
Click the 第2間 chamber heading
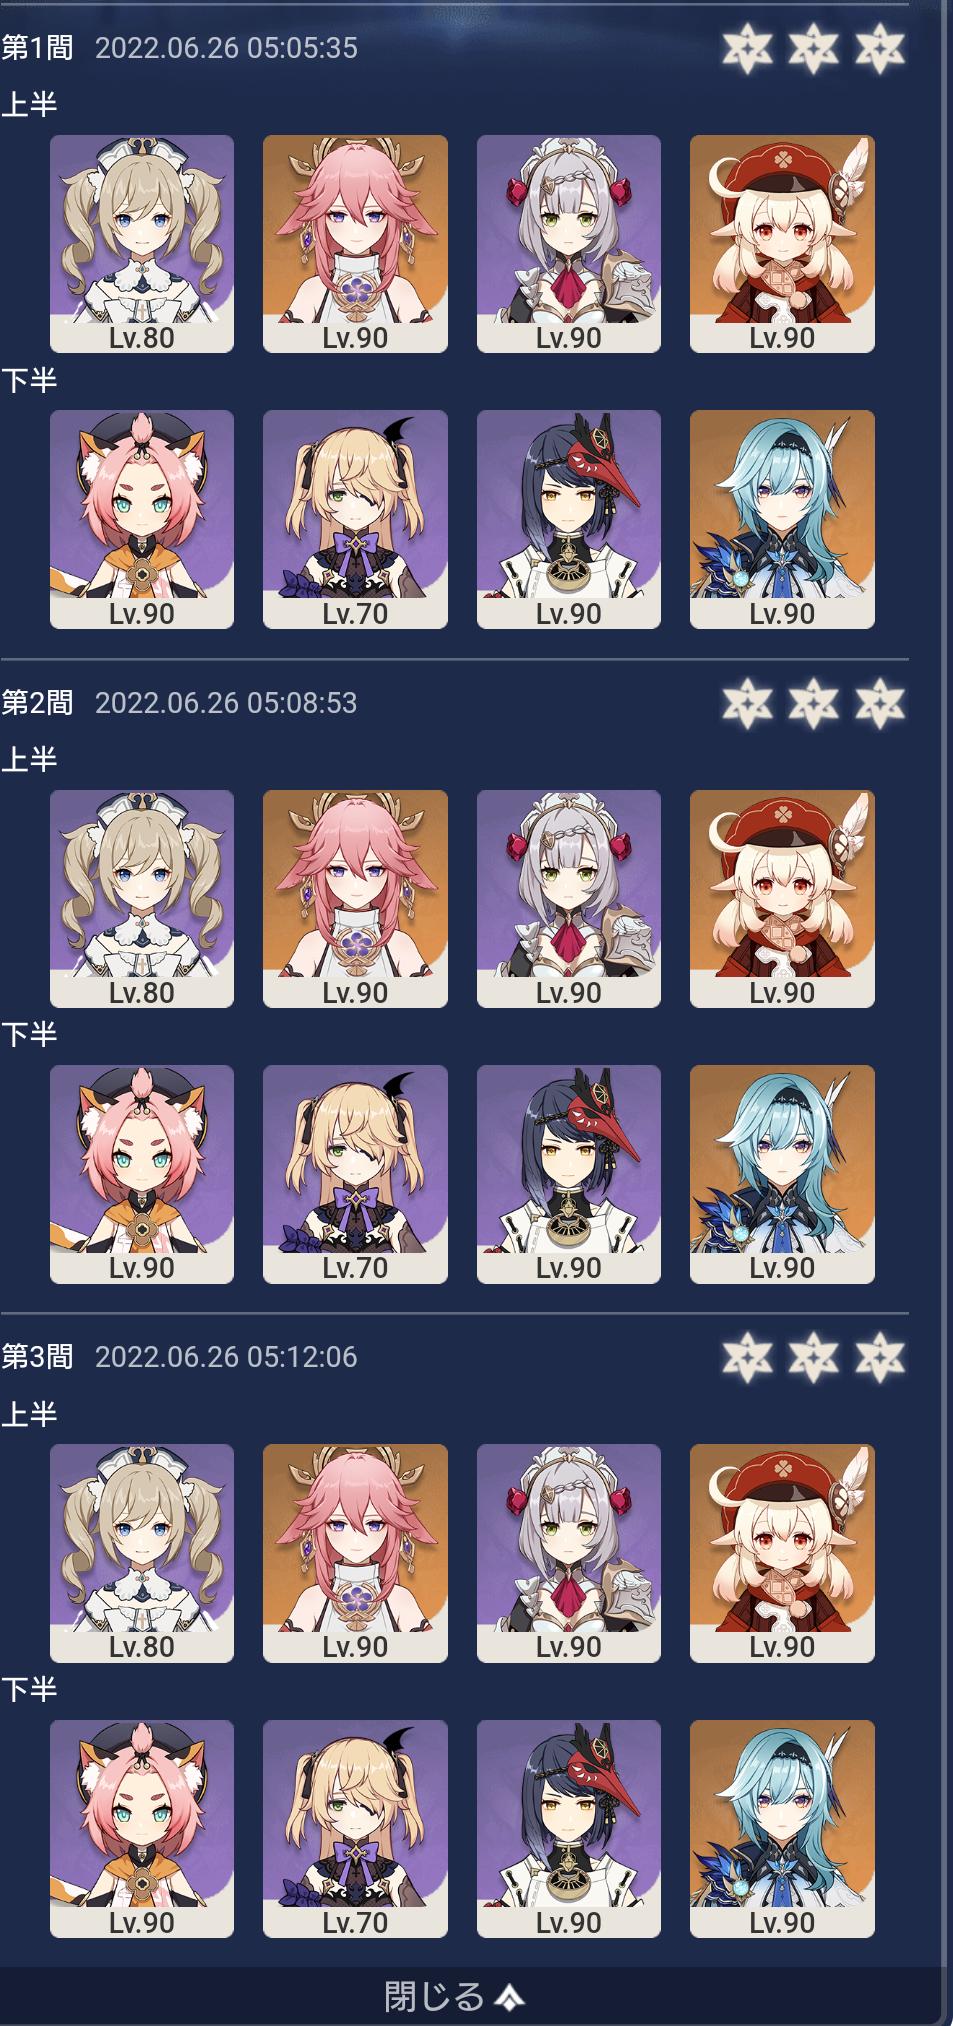click(x=37, y=702)
